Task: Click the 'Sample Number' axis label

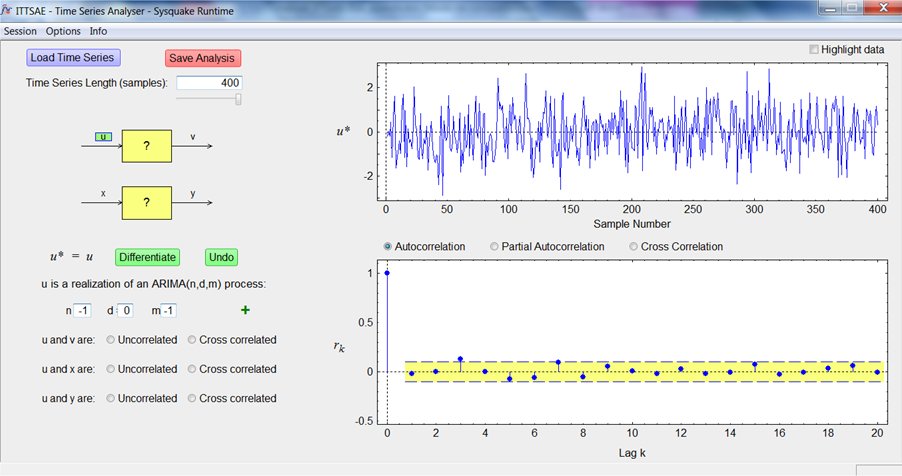Action: (632, 224)
